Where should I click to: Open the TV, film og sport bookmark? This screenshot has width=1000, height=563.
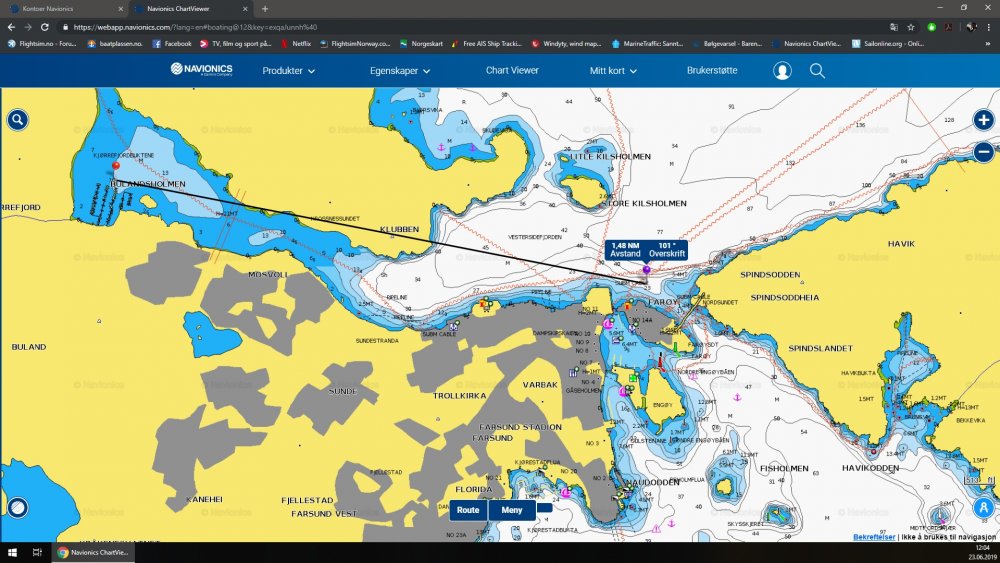point(235,44)
